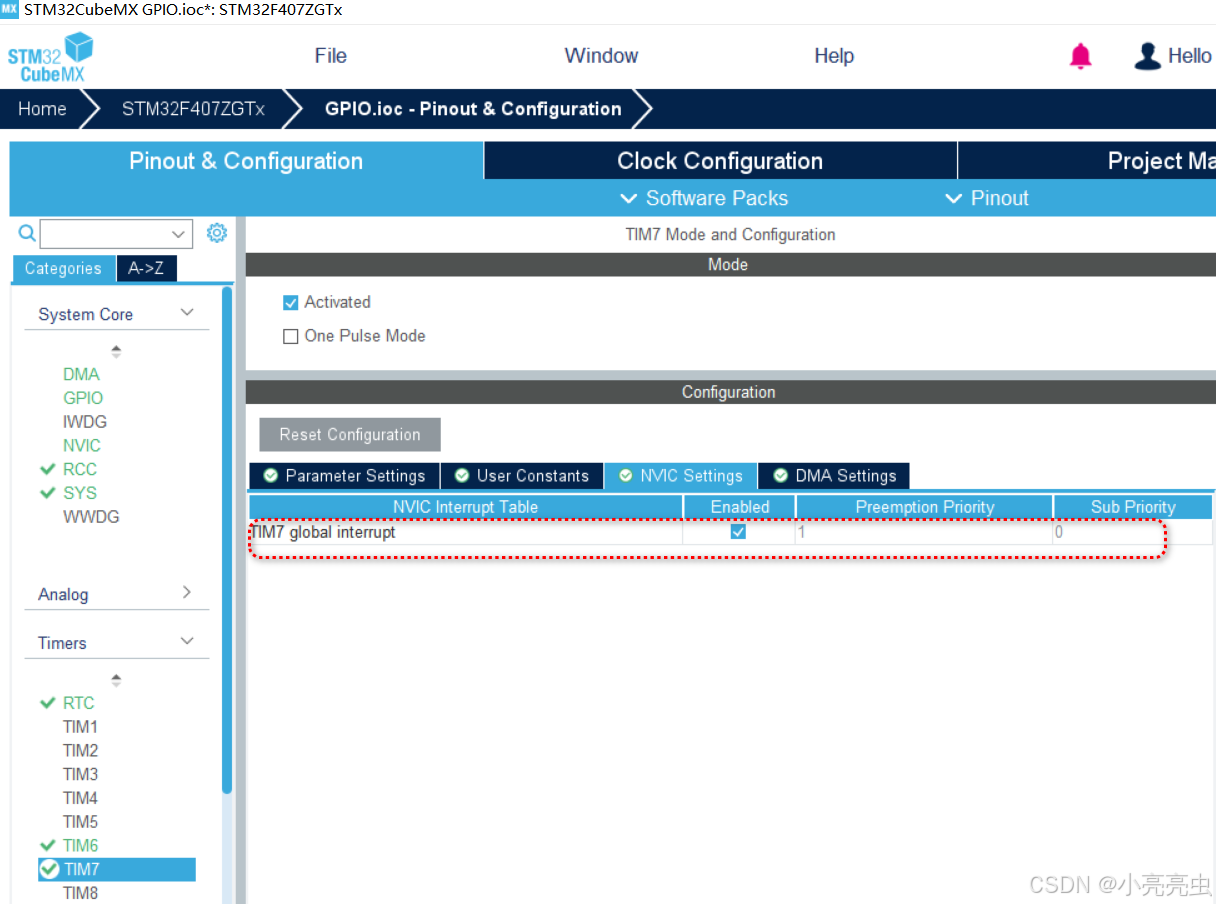Open the Project Manager tab
The width and height of the screenshot is (1216, 904).
(x=1087, y=161)
